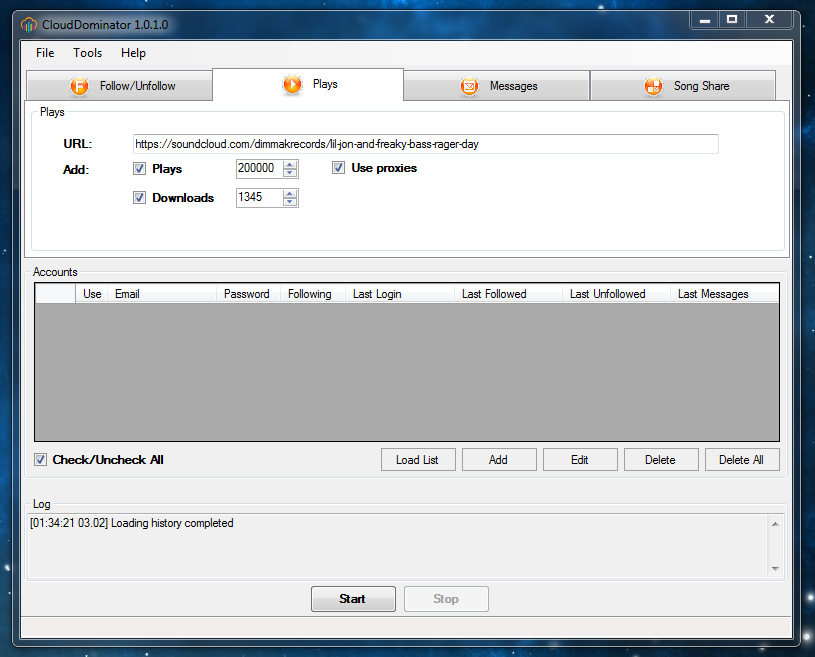Click the disabled Stop button
The height and width of the screenshot is (657, 815).
pyautogui.click(x=446, y=599)
